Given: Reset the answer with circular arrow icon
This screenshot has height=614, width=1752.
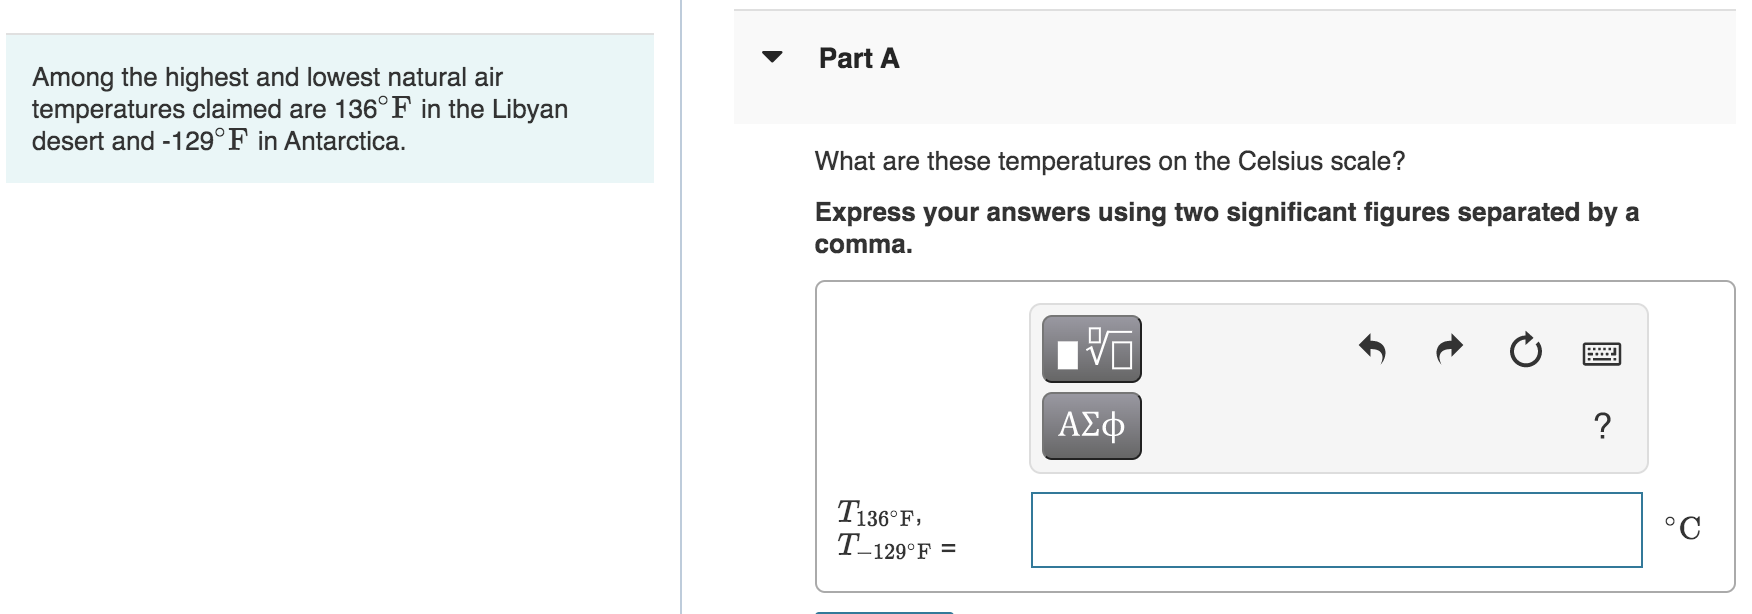Looking at the screenshot, I should 1524,351.
